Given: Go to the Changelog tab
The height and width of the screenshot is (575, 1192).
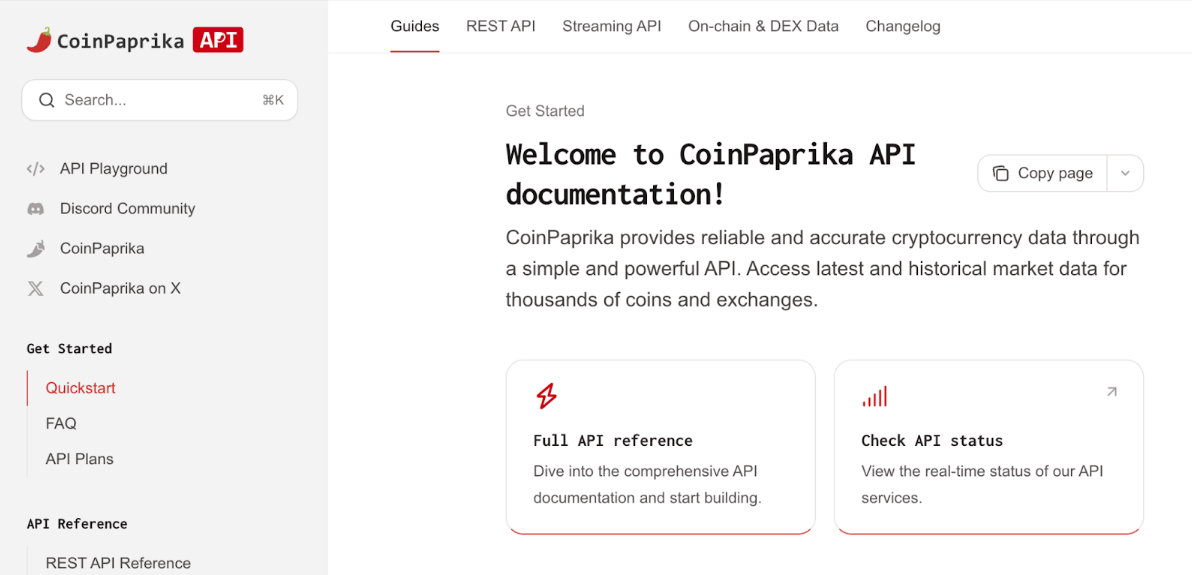Looking at the screenshot, I should 903,26.
